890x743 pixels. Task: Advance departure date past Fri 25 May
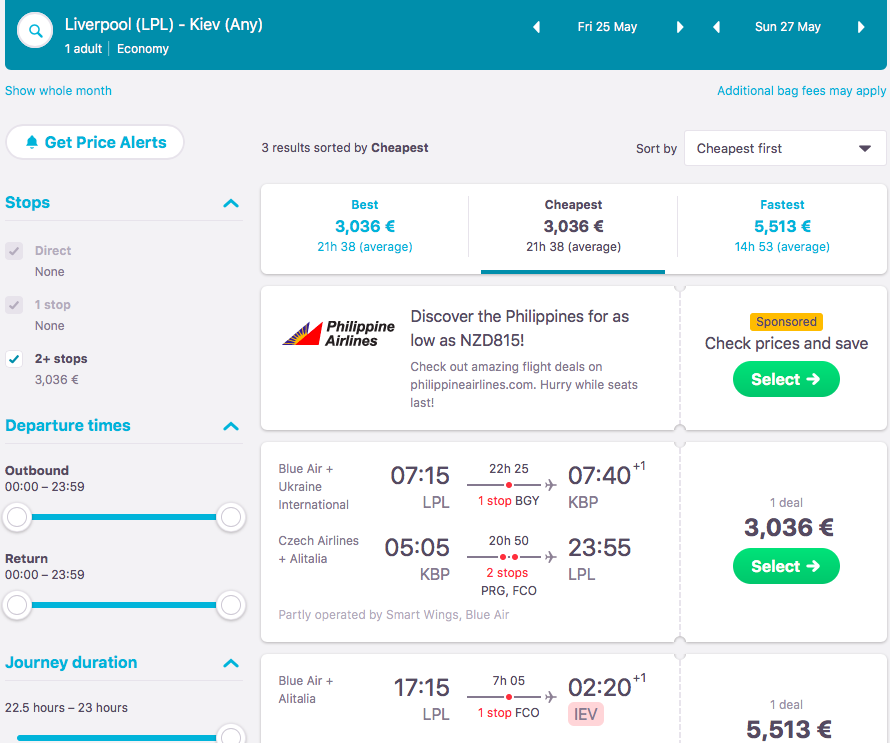680,27
